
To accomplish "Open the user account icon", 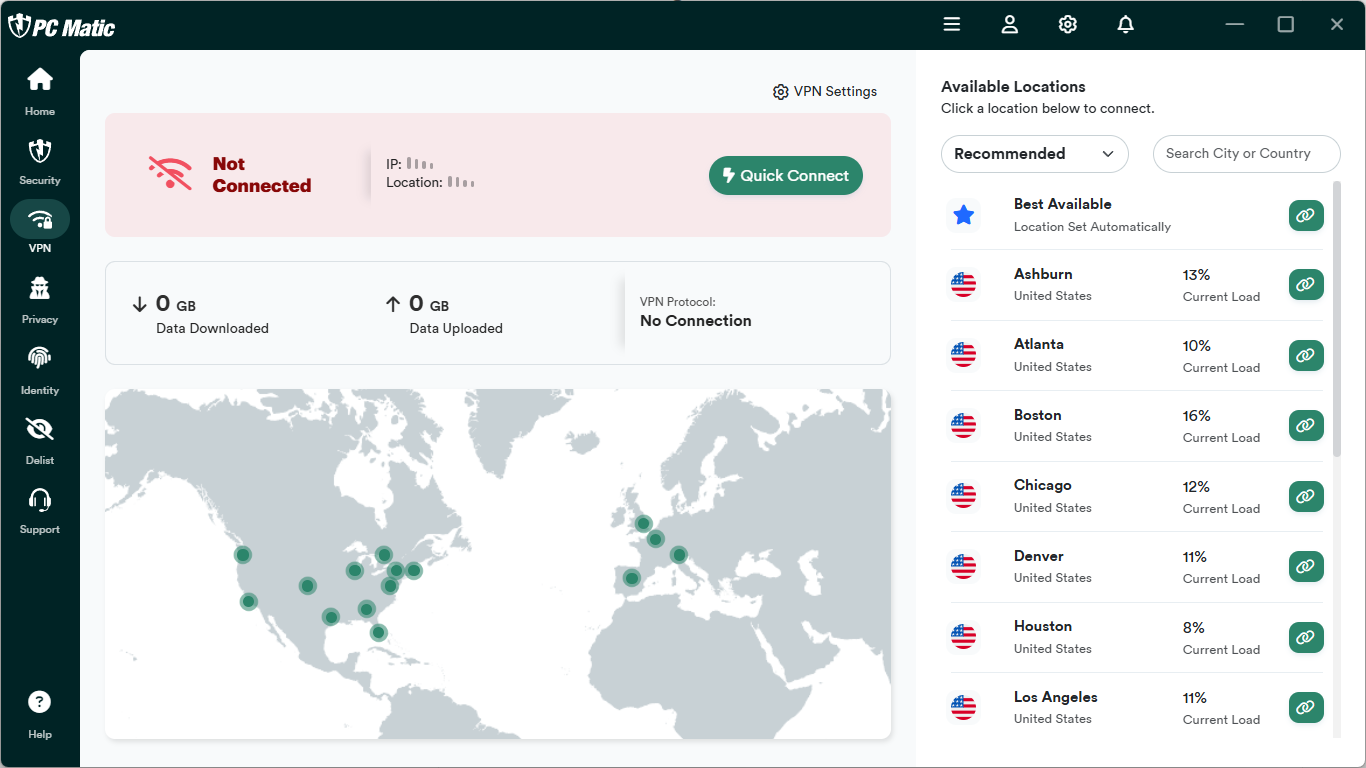I will (1010, 24).
